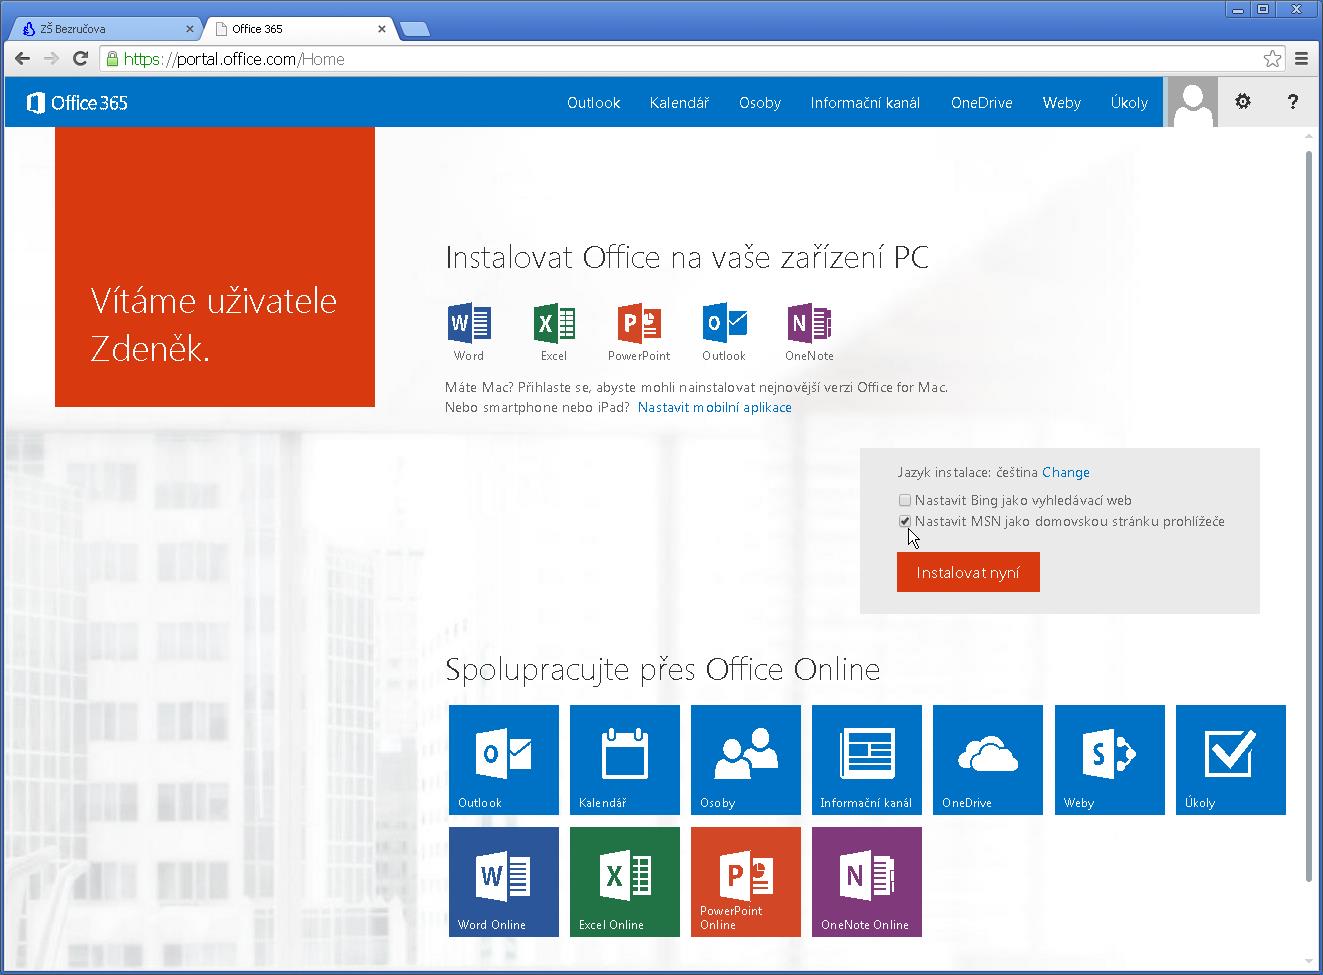The image size is (1323, 975).
Task: Open the help question mark
Action: 1293,102
